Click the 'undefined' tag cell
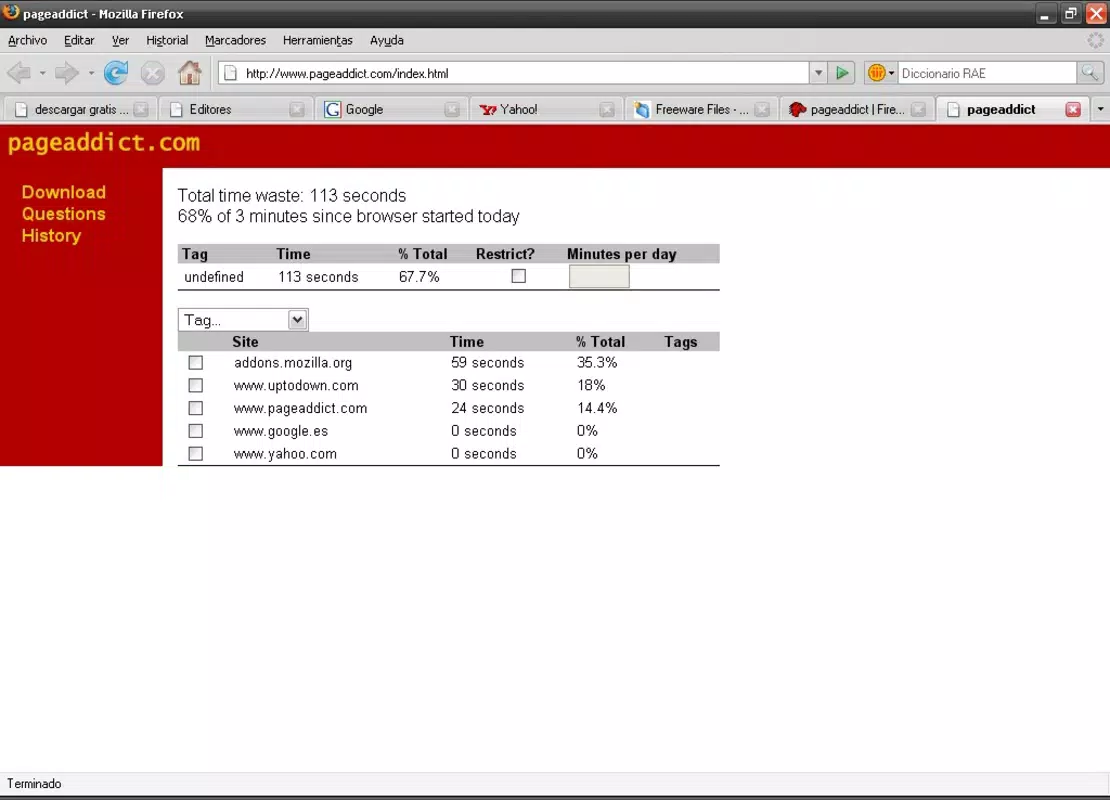The width and height of the screenshot is (1110, 800). point(214,277)
